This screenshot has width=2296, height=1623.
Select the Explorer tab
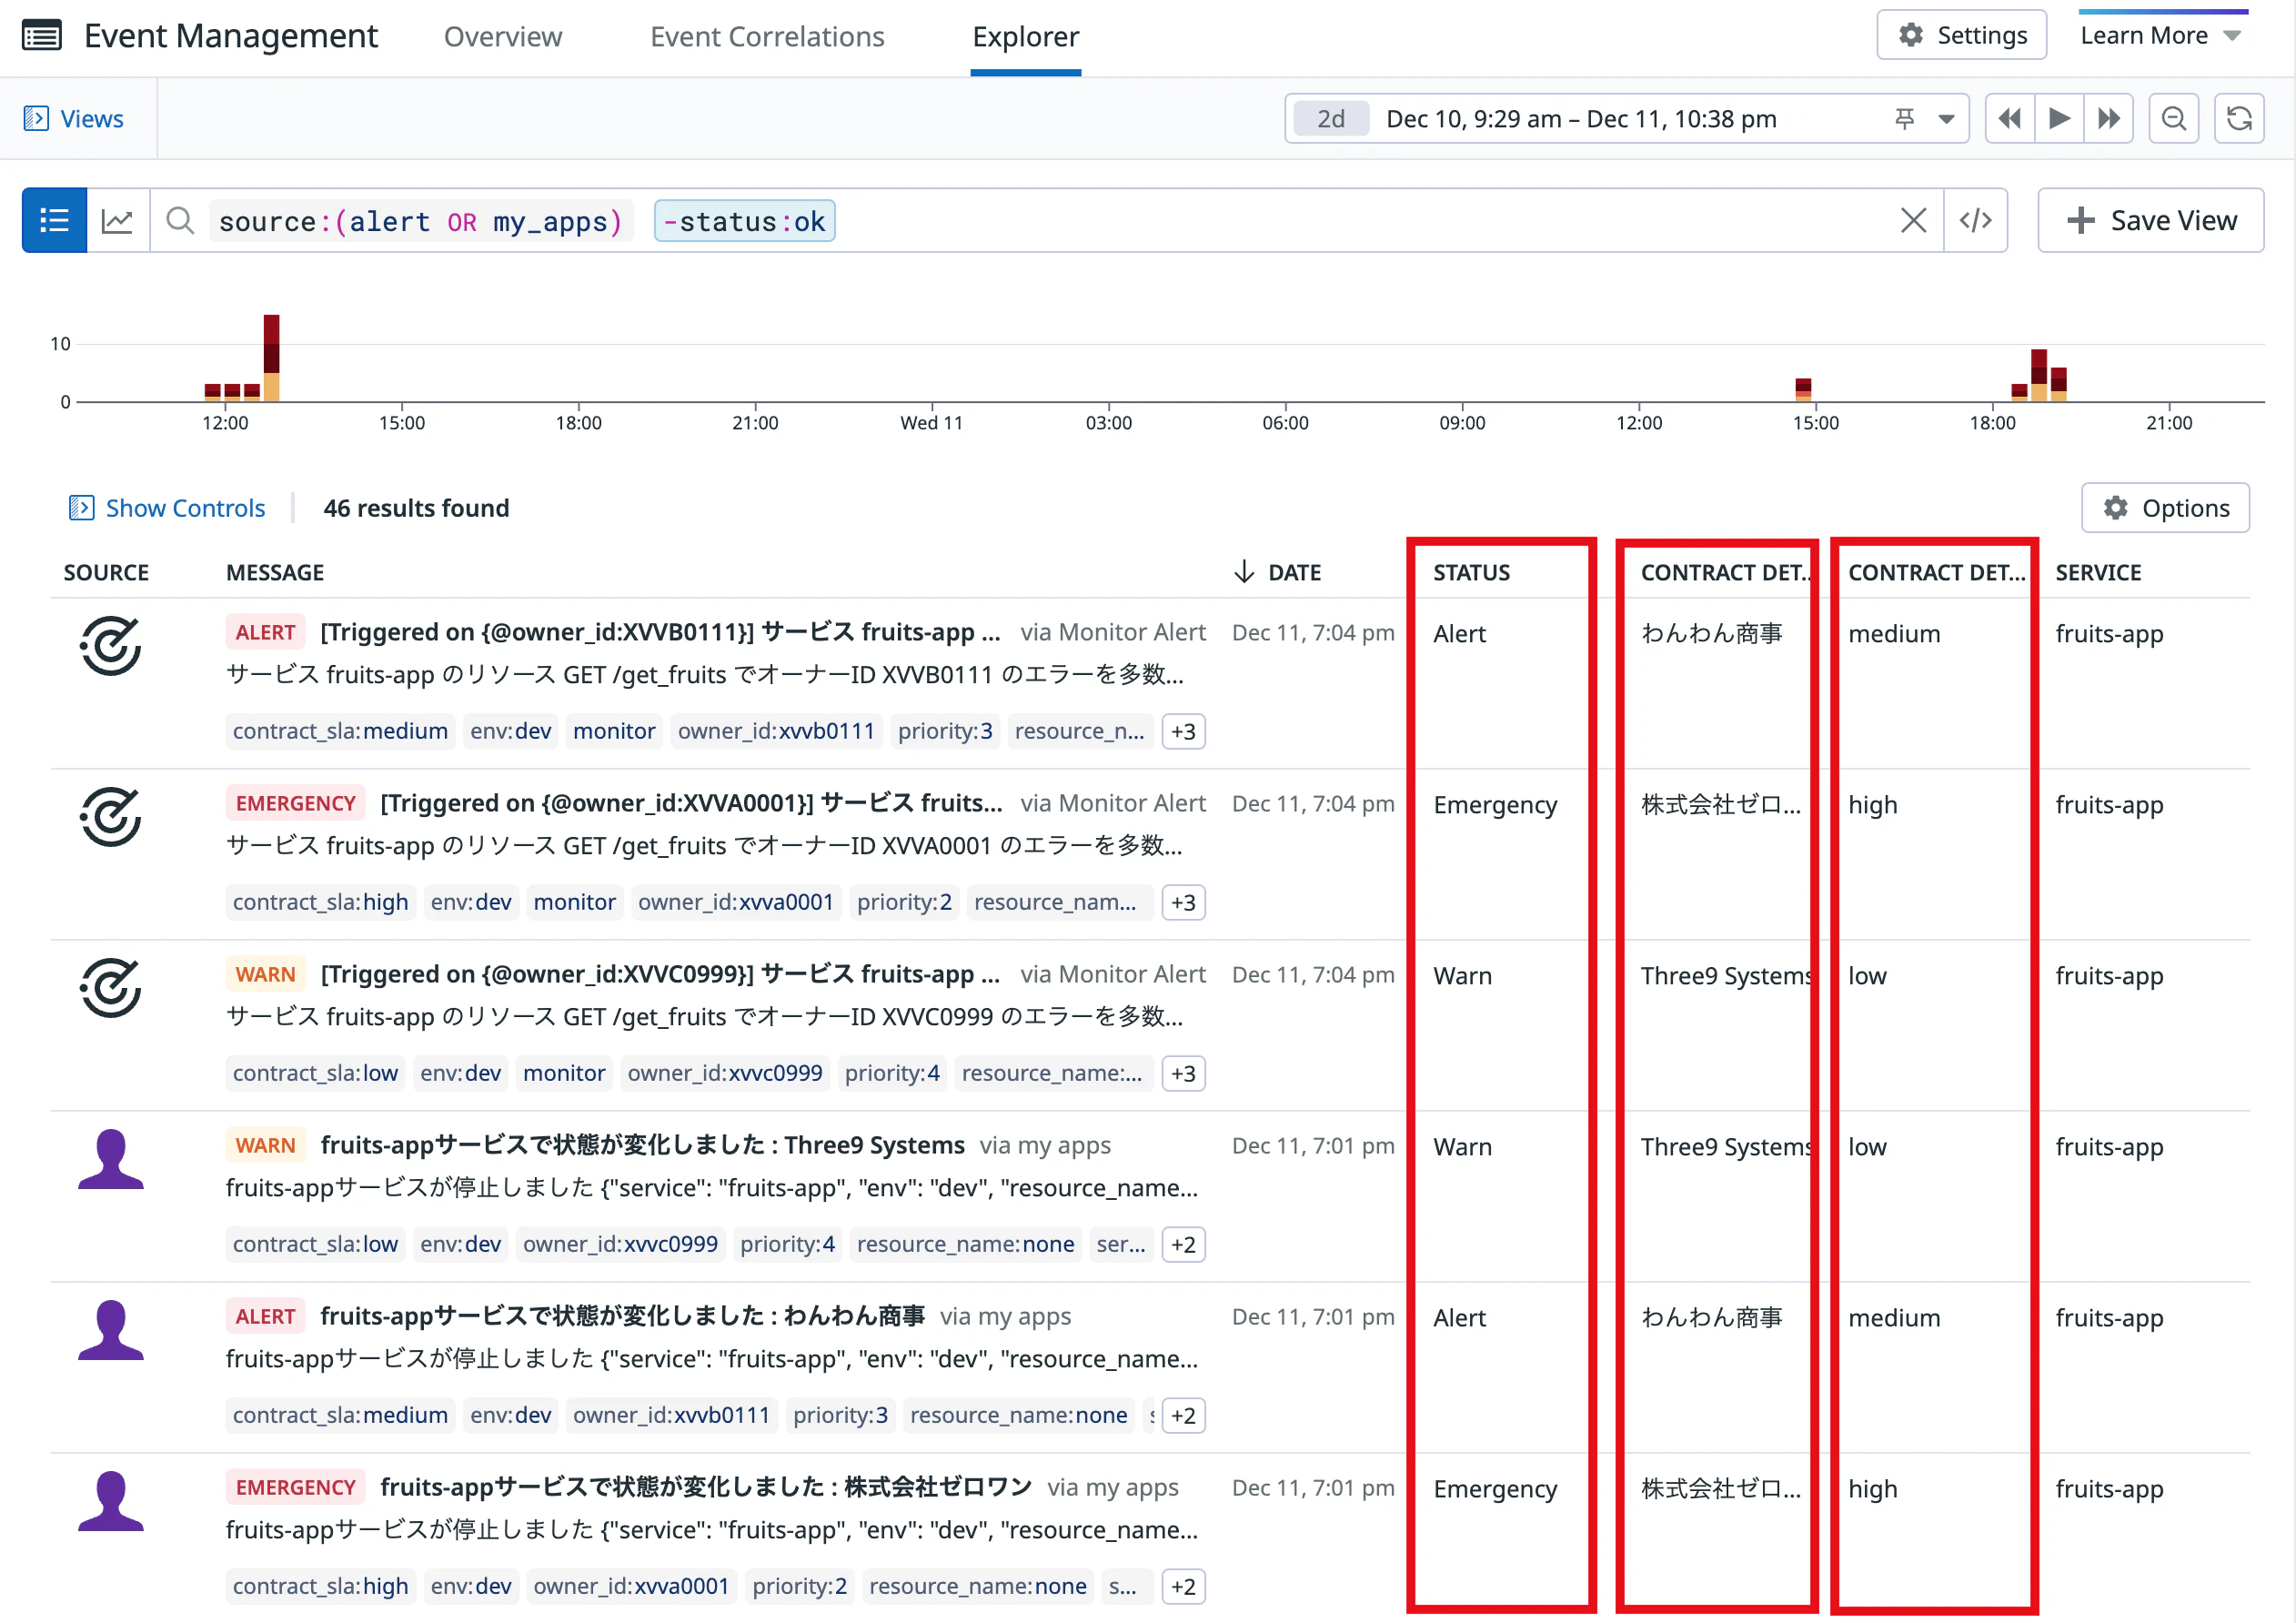tap(1025, 37)
